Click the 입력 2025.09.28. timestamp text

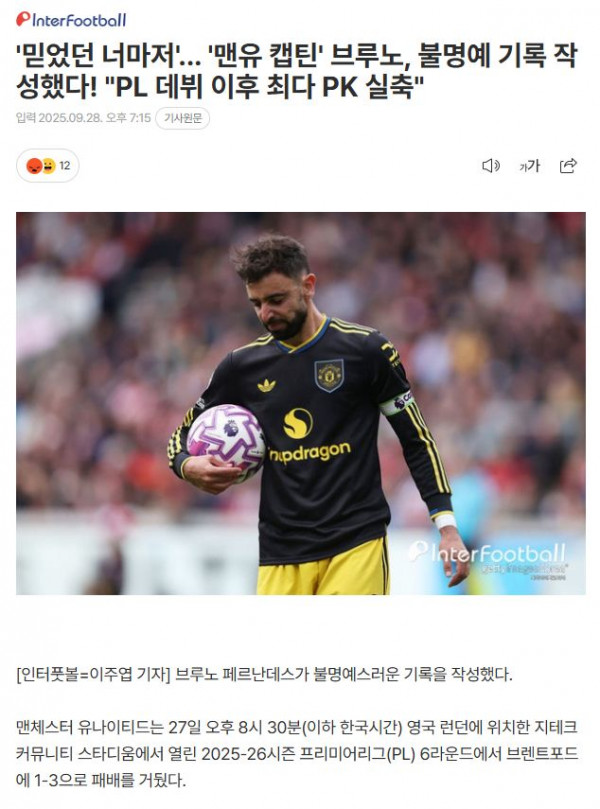point(84,118)
